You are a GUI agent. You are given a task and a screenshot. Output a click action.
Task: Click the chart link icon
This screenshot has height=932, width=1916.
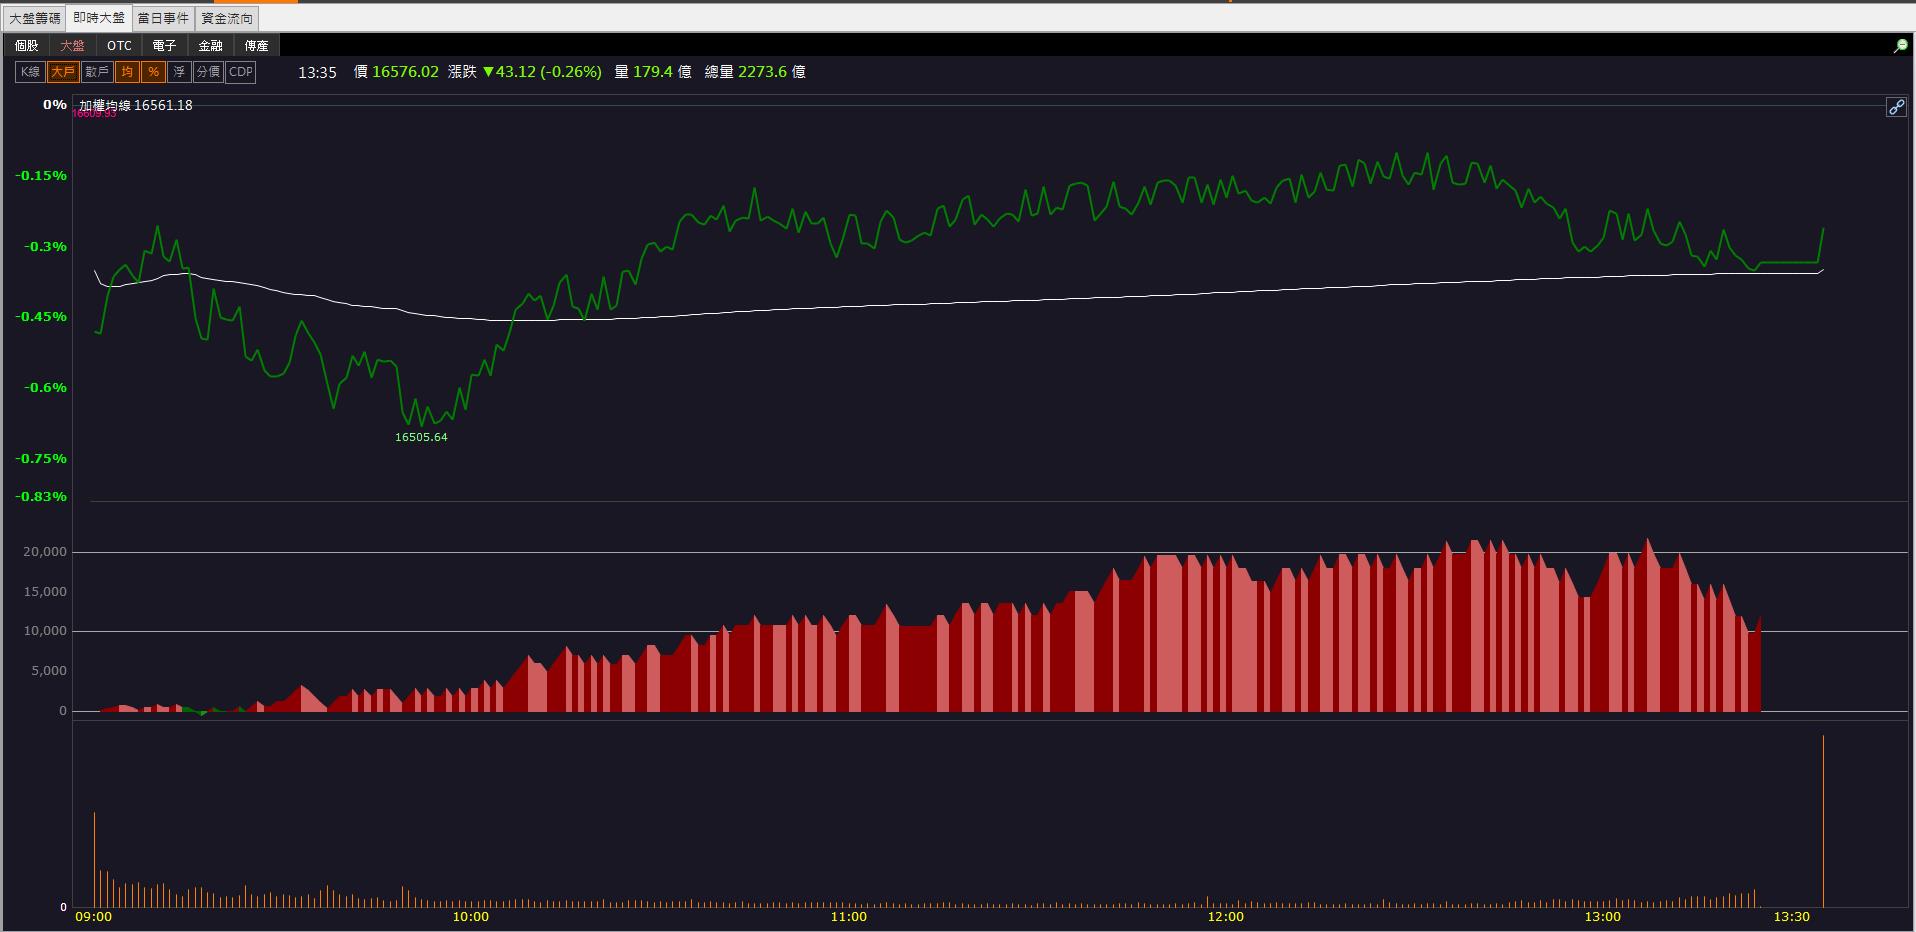click(x=1896, y=107)
